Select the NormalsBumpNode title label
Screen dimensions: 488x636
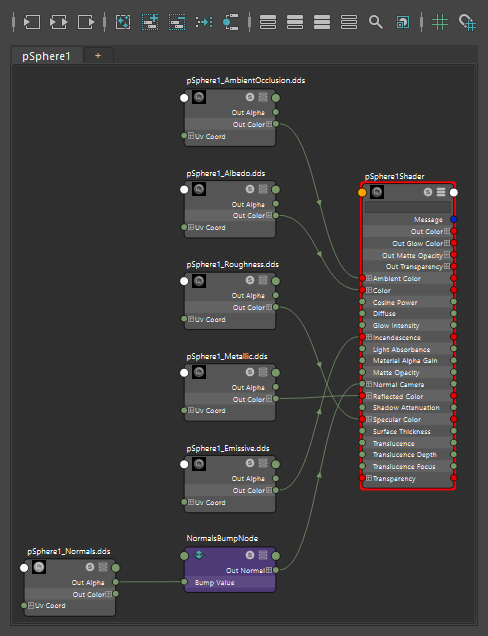coord(222,538)
